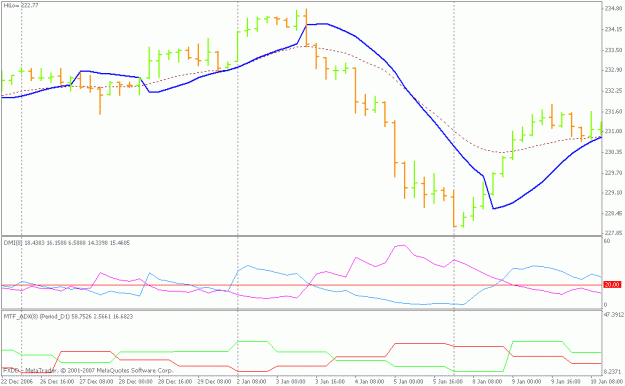
Task: Click the 5 Jan 16:00 time label
Action: click(x=449, y=381)
